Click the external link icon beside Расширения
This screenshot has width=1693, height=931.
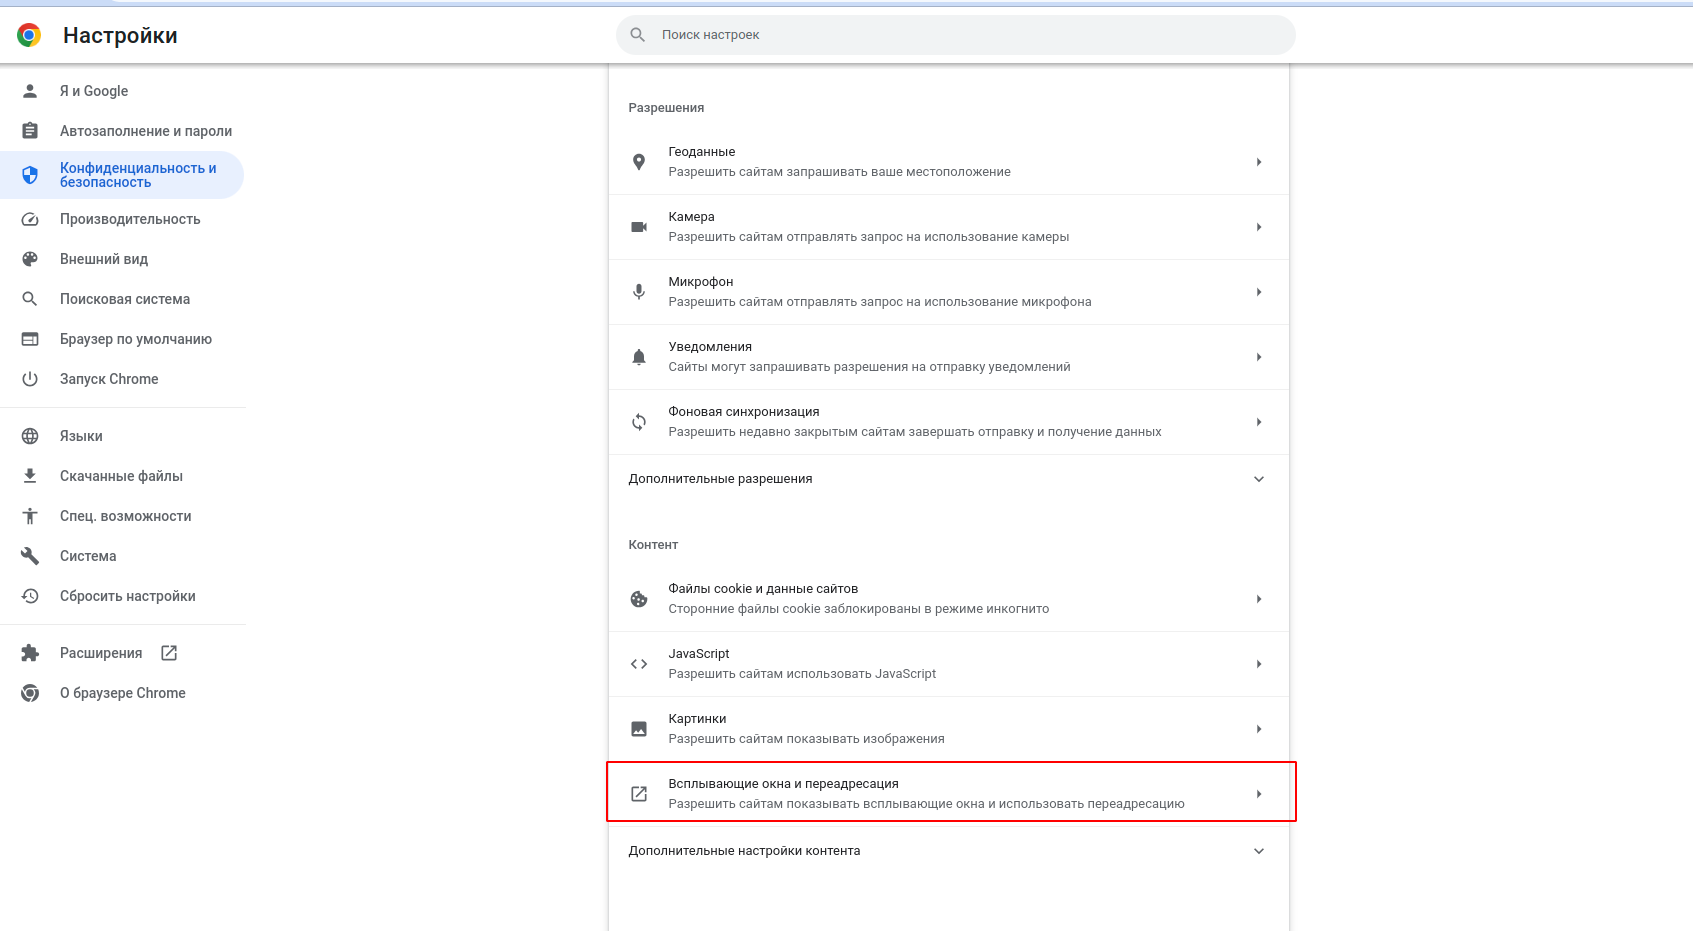coord(169,653)
